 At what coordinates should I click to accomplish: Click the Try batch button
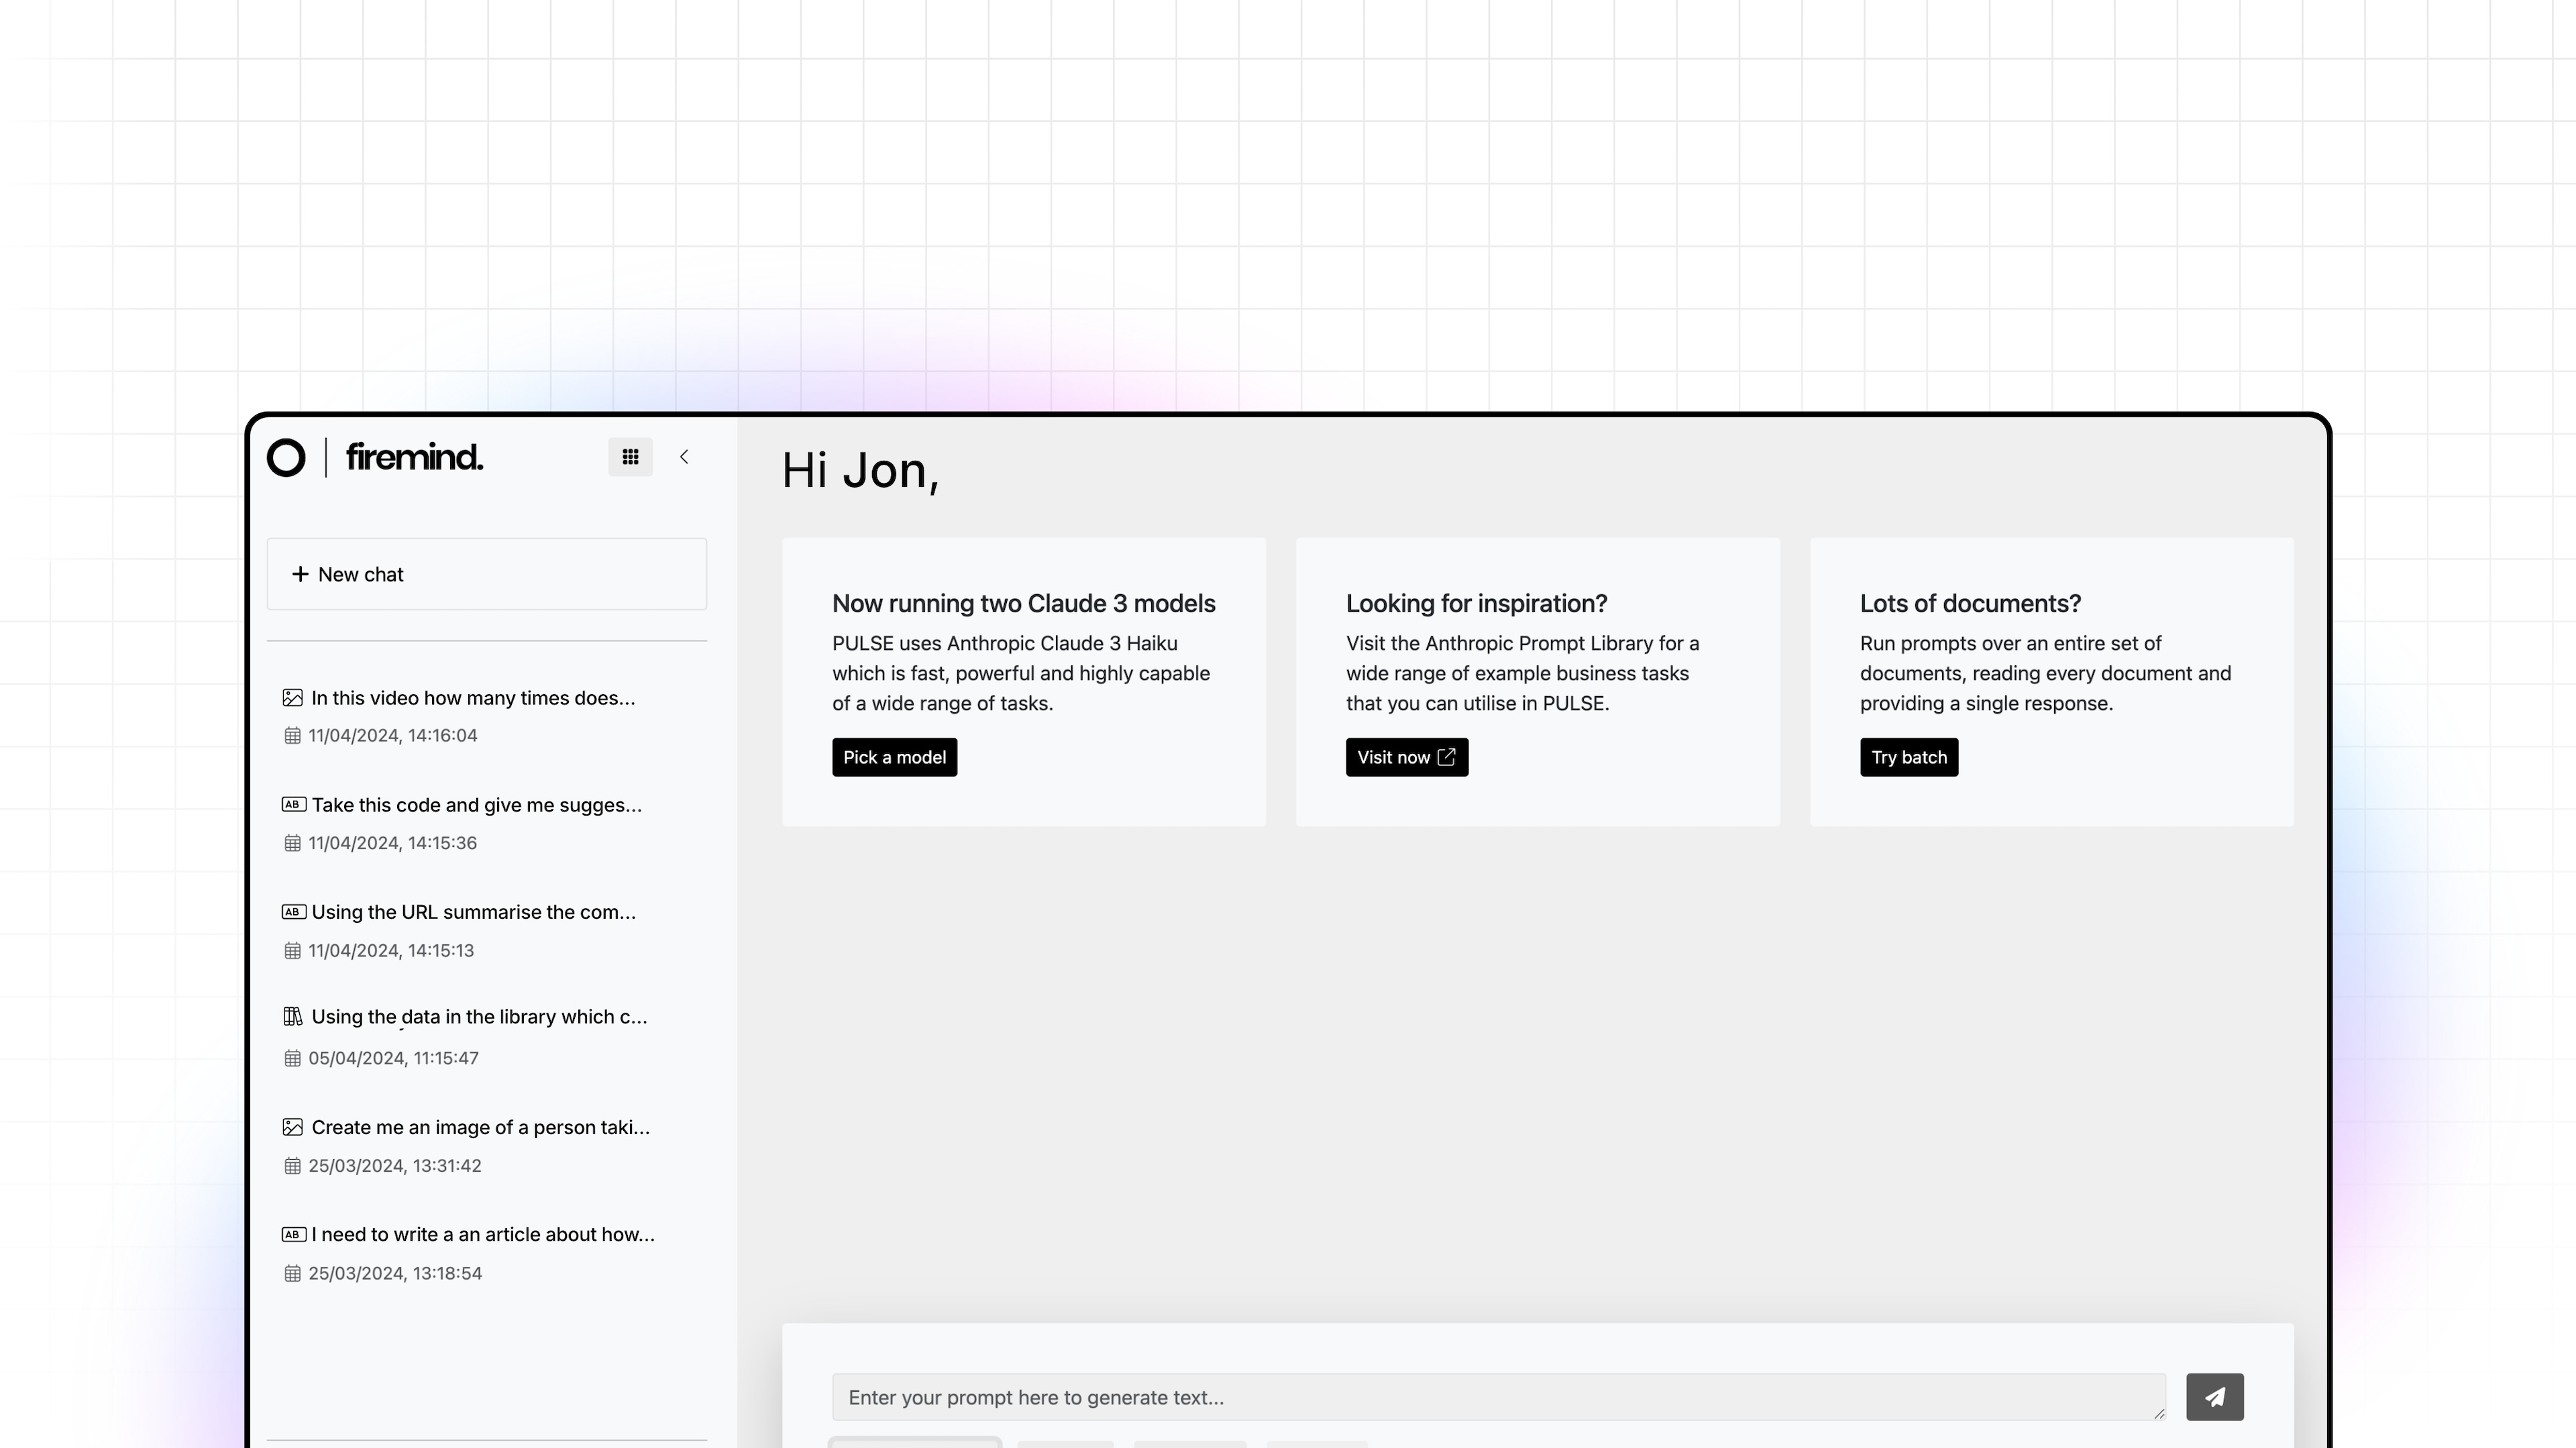point(1908,757)
